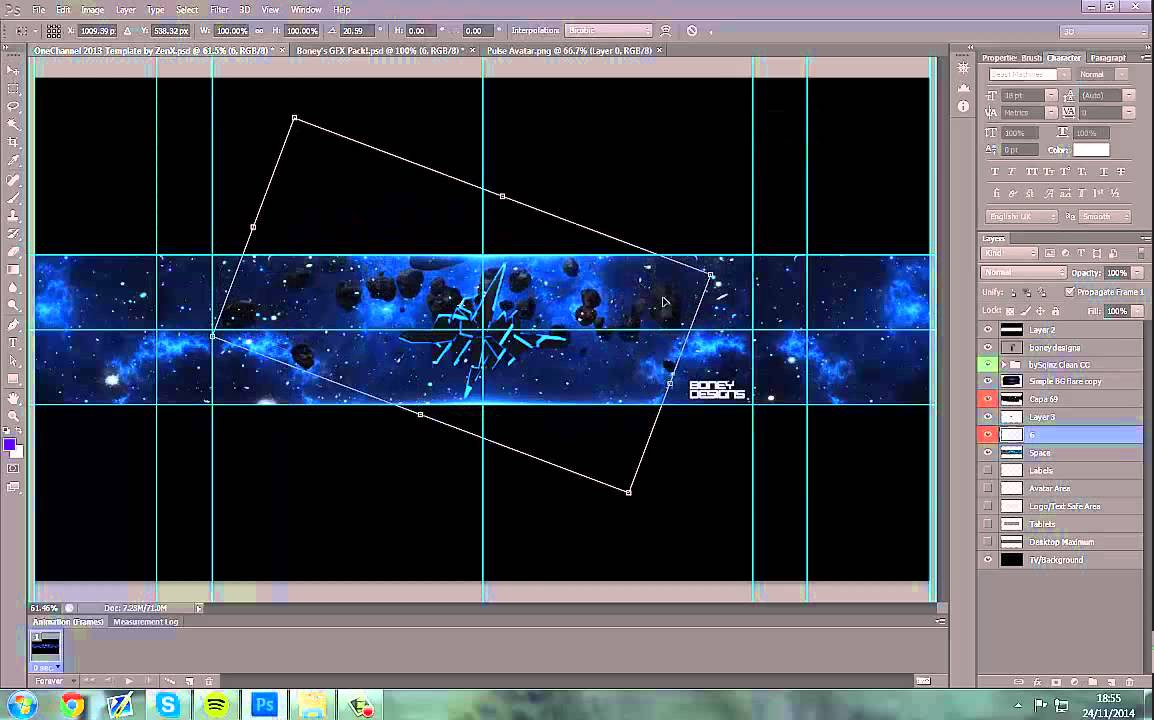
Task: Select the Clone Stamp tool
Action: 13,216
